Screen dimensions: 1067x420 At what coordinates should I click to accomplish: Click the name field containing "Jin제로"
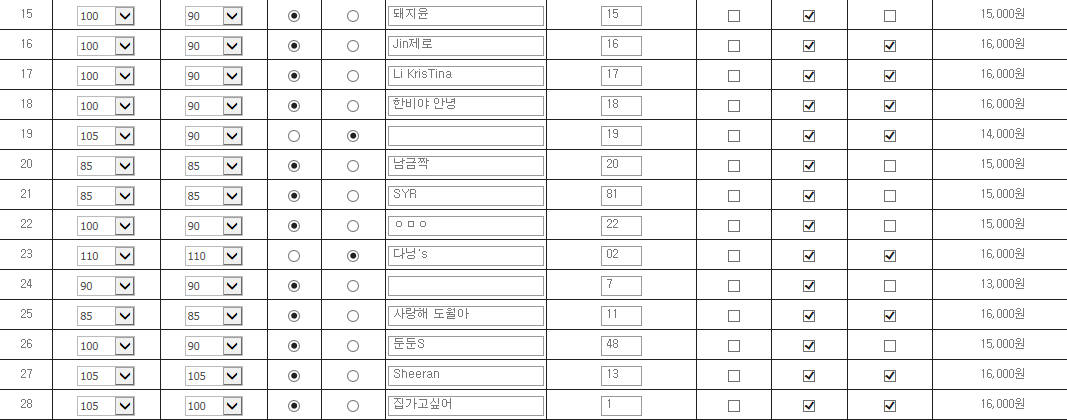pos(465,46)
